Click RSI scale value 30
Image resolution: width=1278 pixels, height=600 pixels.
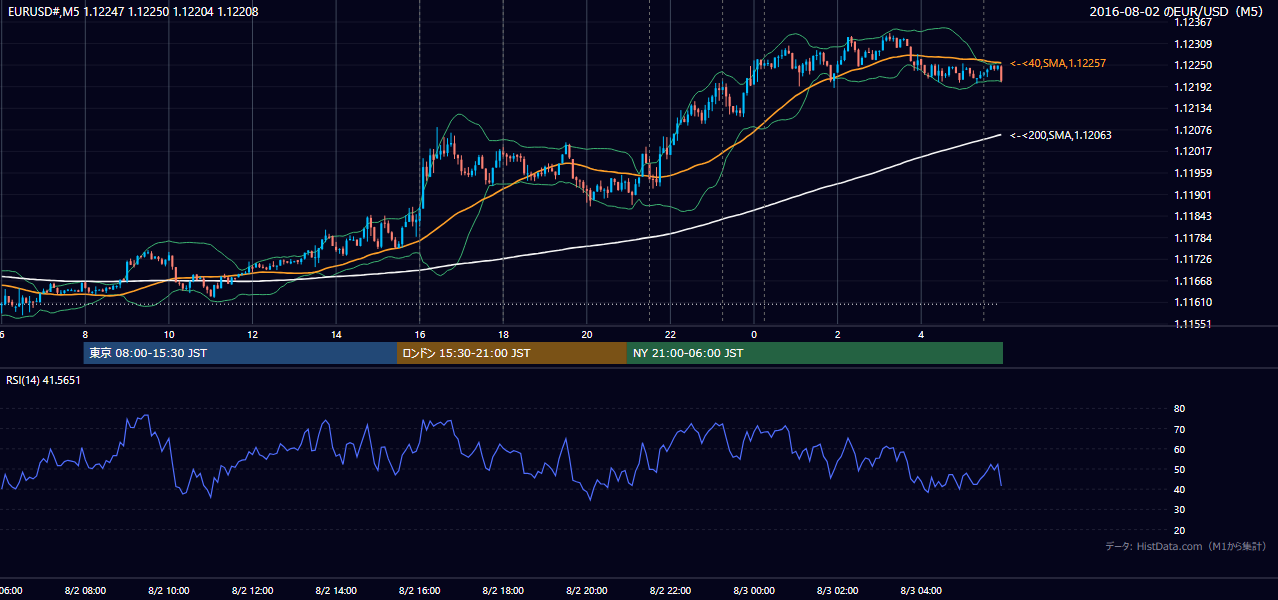1179,510
